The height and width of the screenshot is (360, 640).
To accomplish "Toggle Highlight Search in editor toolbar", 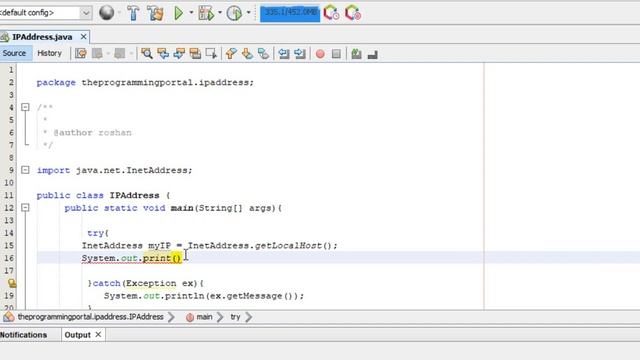I will (x=195, y=53).
